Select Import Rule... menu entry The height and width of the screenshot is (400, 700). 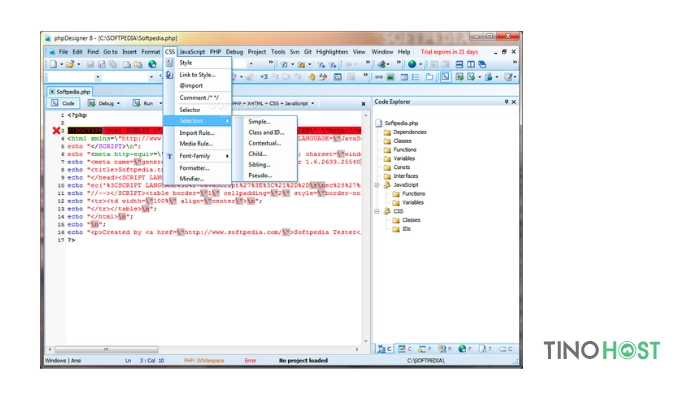click(x=196, y=133)
